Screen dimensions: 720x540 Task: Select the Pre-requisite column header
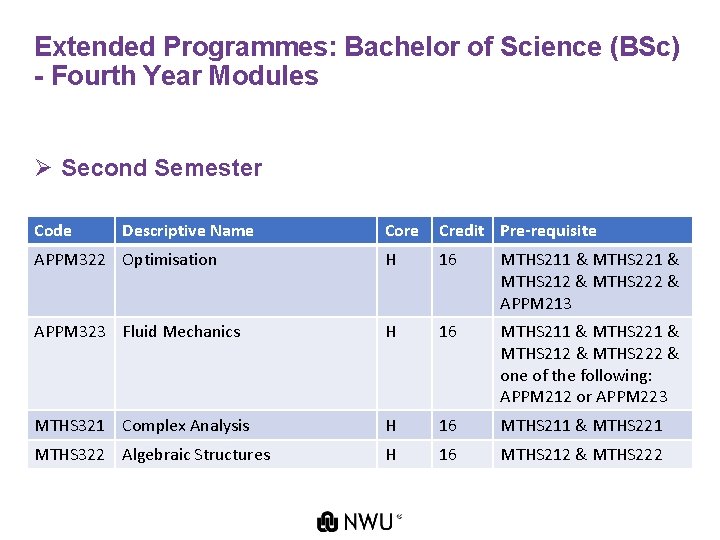tap(592, 230)
